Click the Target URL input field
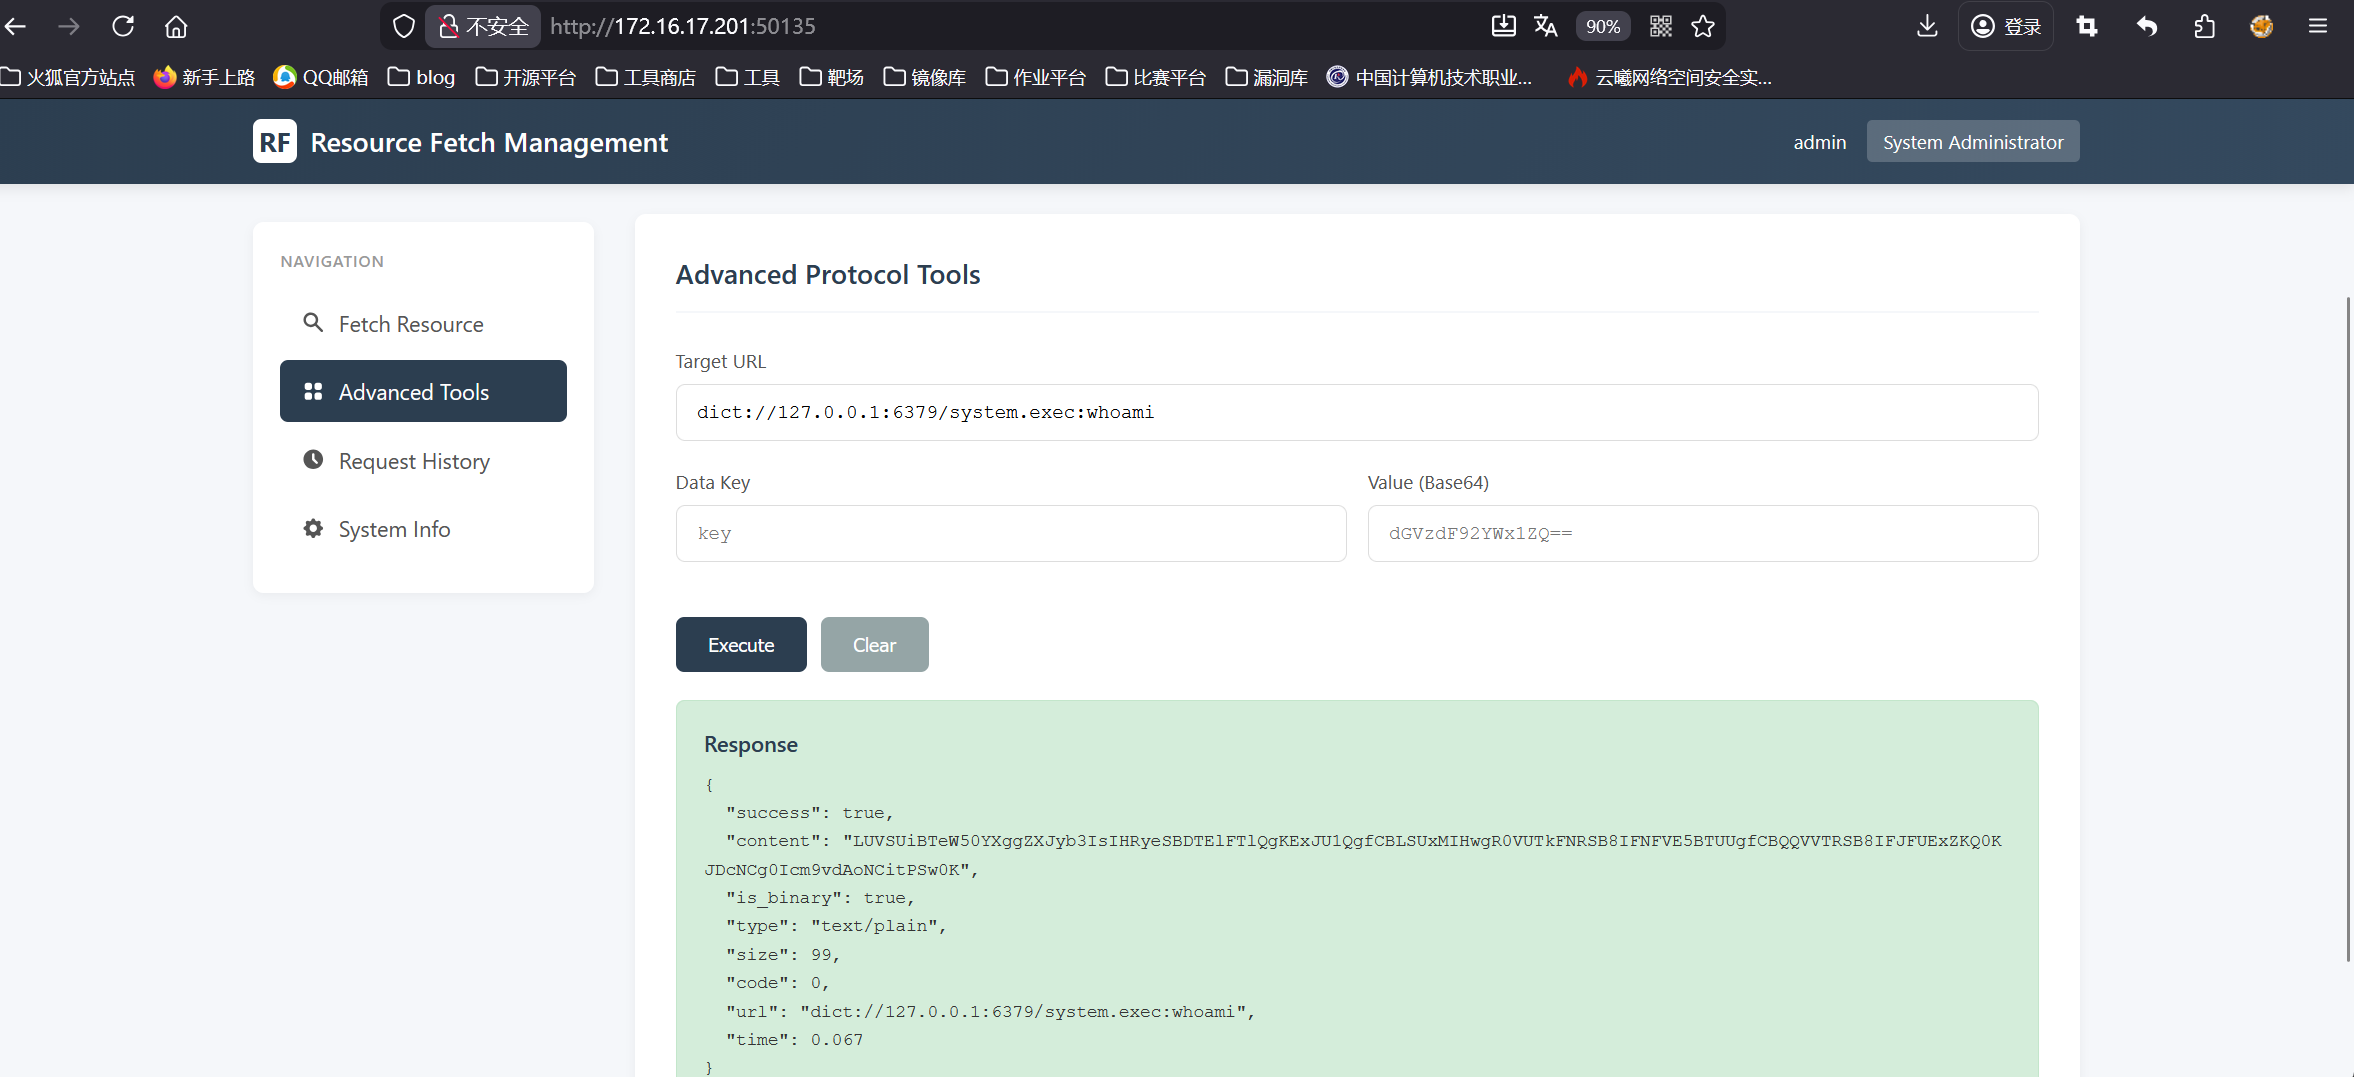 pyautogui.click(x=1357, y=412)
